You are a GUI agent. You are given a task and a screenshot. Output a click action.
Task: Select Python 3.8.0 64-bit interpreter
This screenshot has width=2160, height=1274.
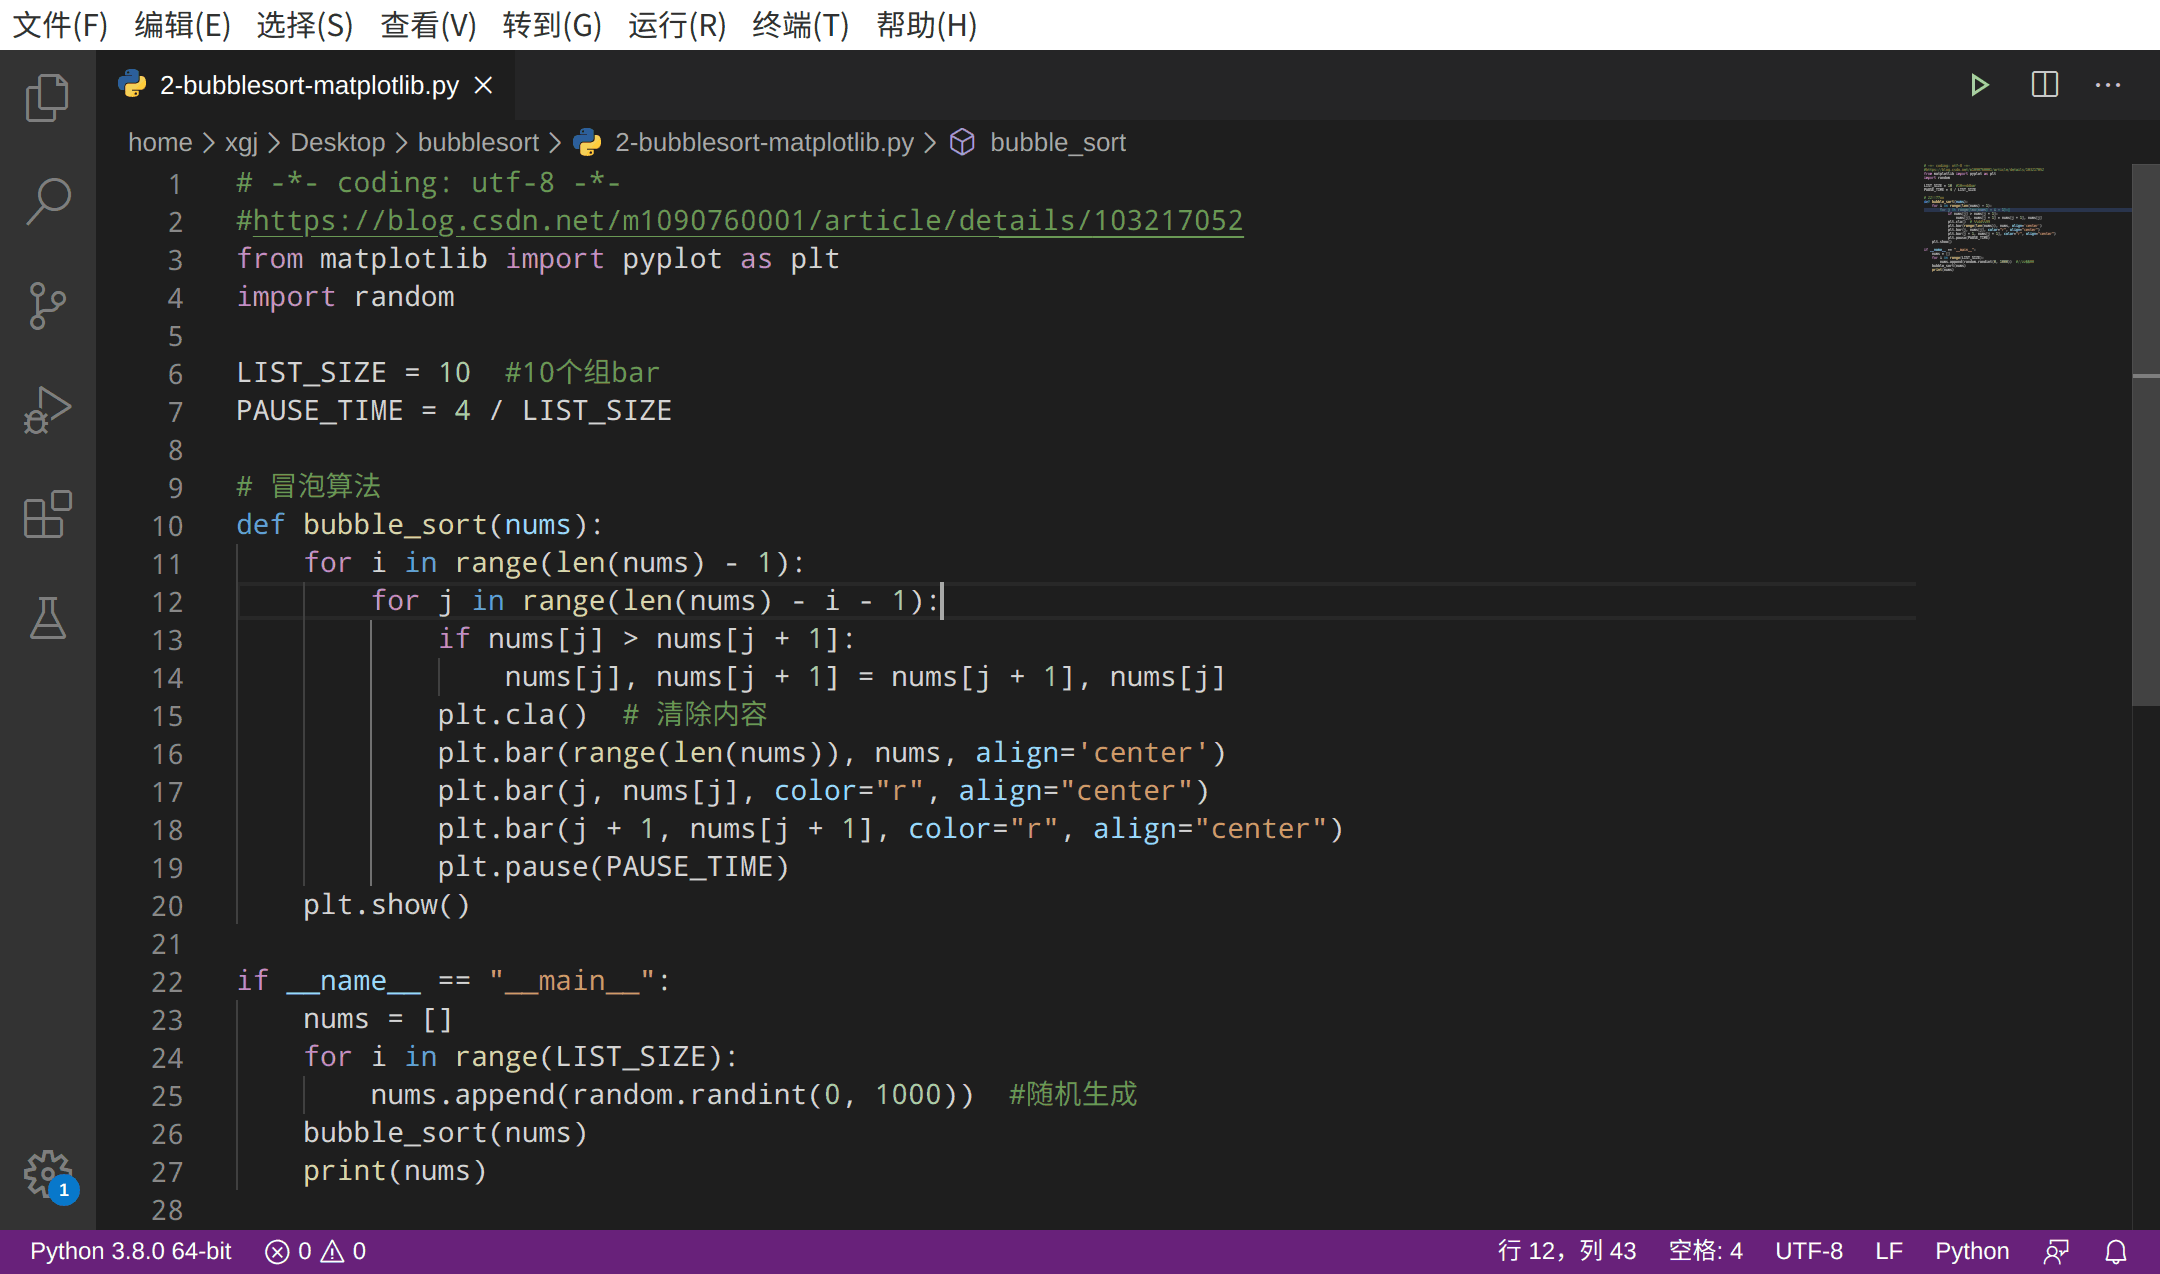click(x=130, y=1251)
